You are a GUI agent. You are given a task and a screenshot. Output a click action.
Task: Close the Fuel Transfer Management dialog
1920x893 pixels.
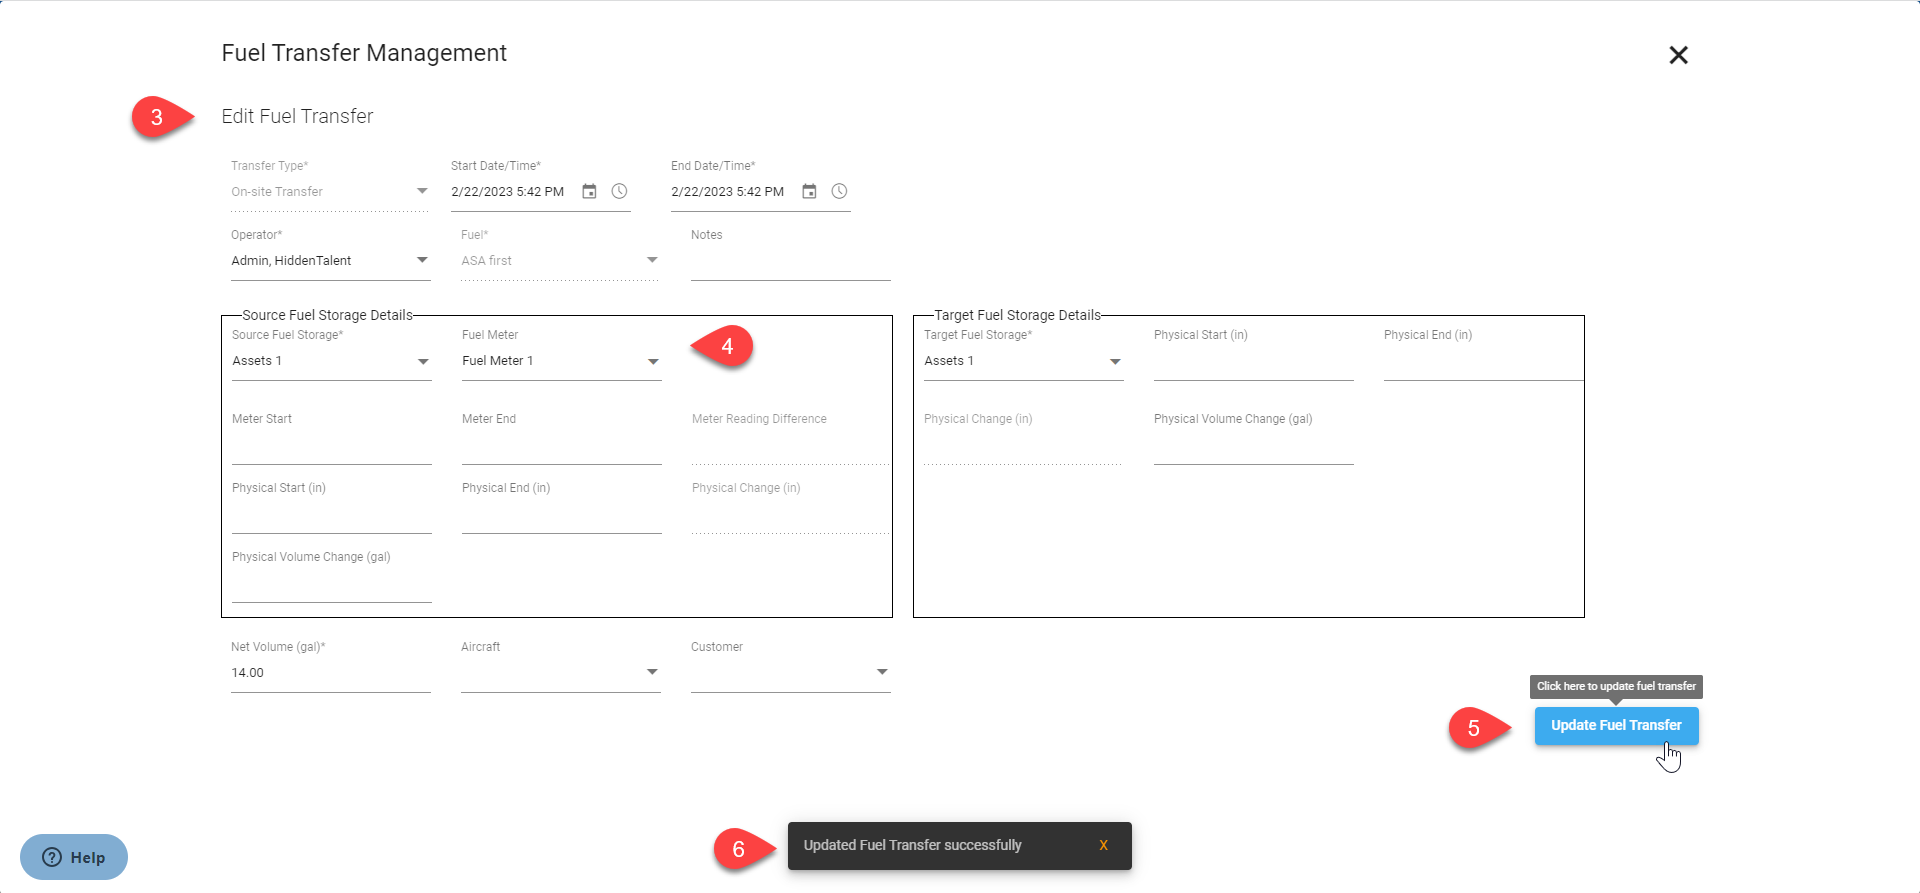1678,55
